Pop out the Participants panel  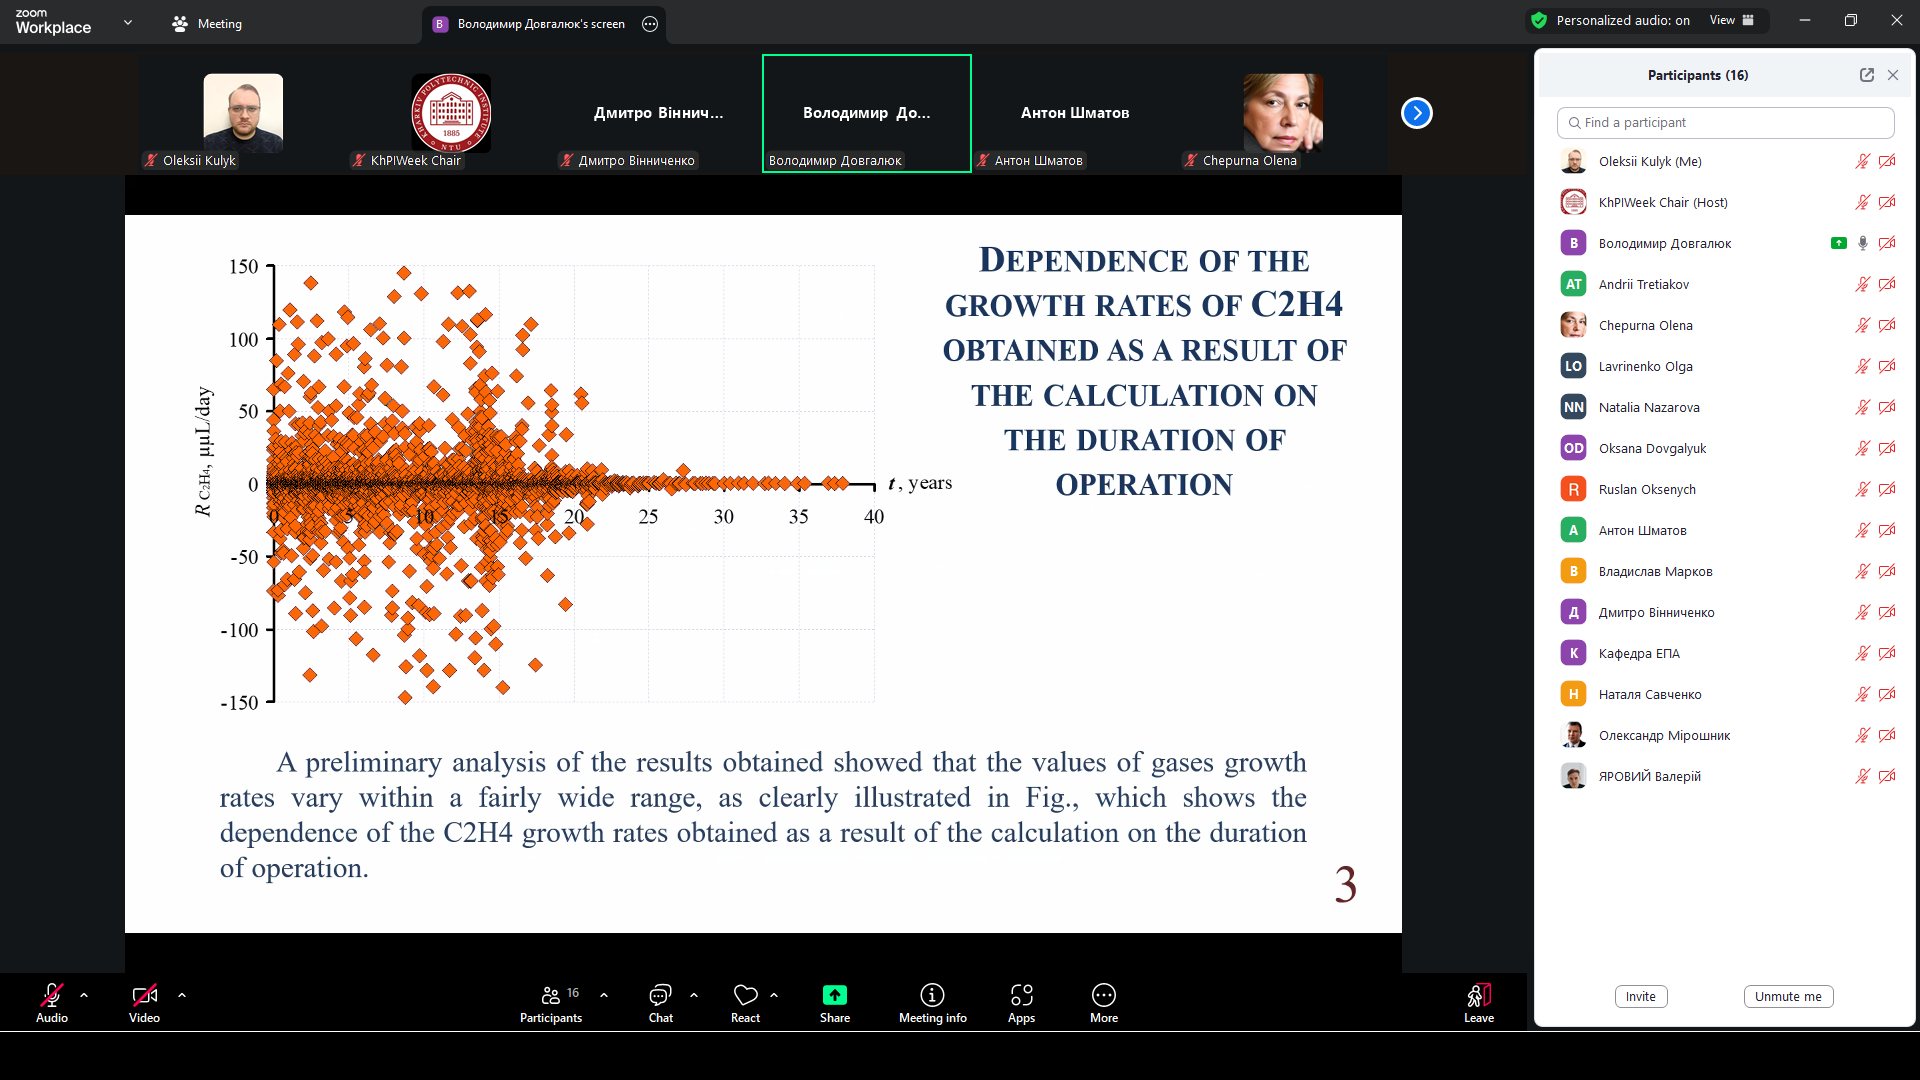(1866, 75)
